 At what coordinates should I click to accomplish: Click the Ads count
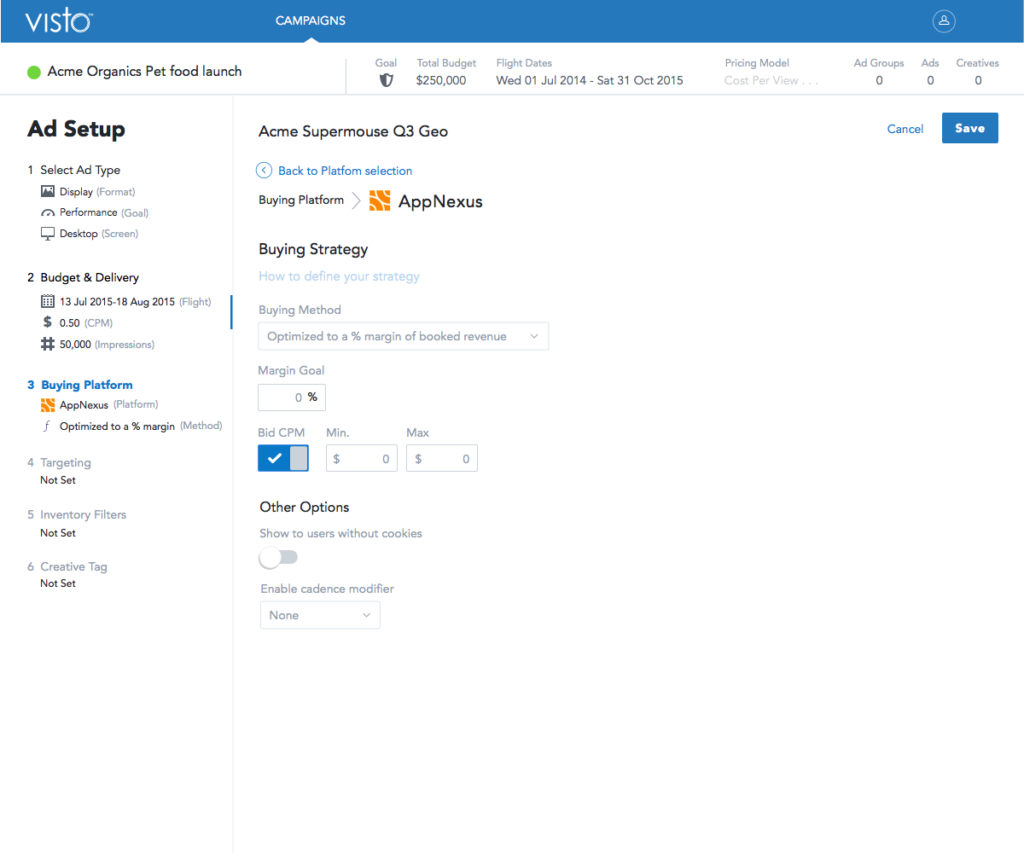pos(930,80)
